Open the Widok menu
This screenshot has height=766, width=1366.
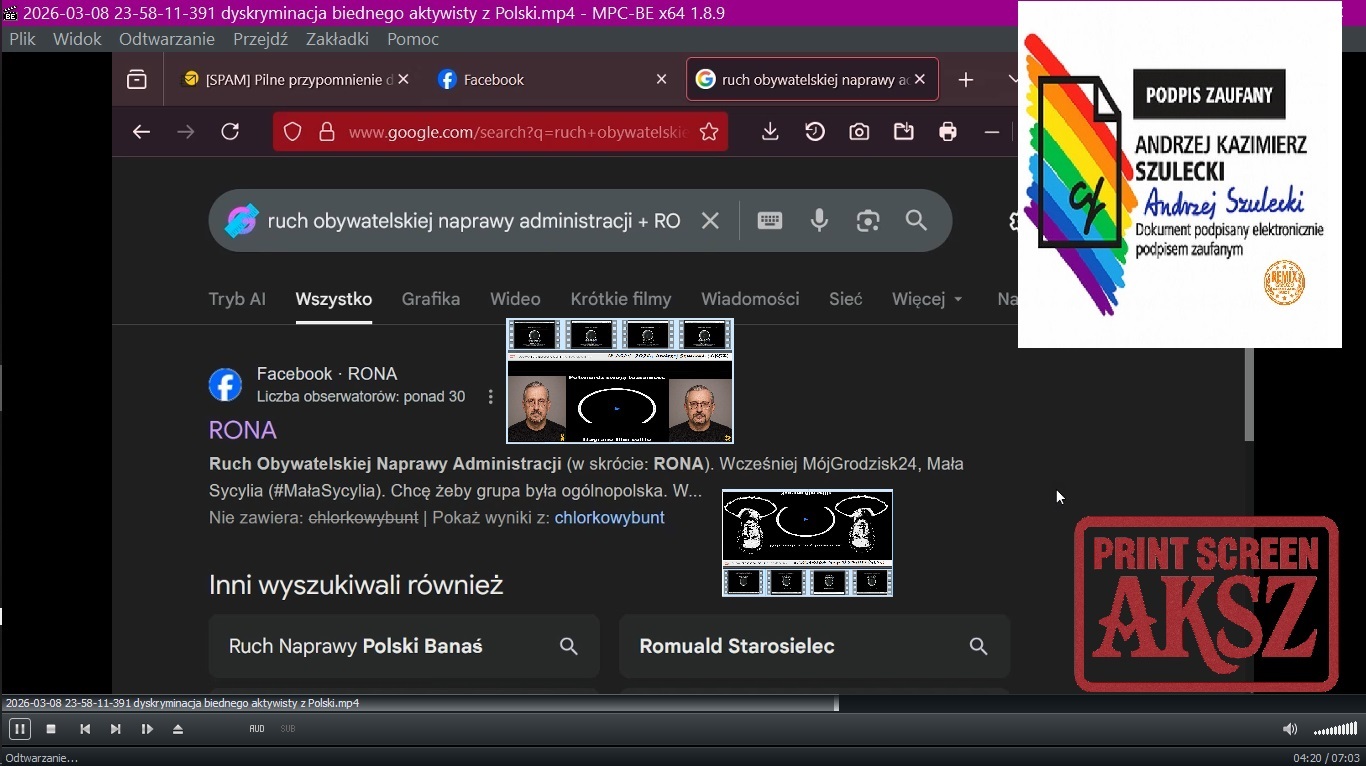click(x=77, y=39)
